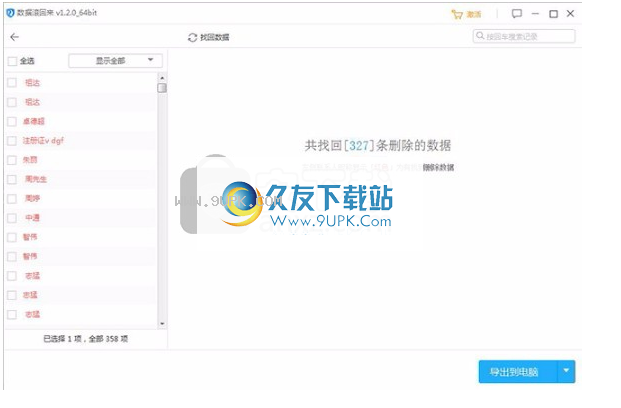
Task: Check the box for 周婷
Action: pos(12,199)
